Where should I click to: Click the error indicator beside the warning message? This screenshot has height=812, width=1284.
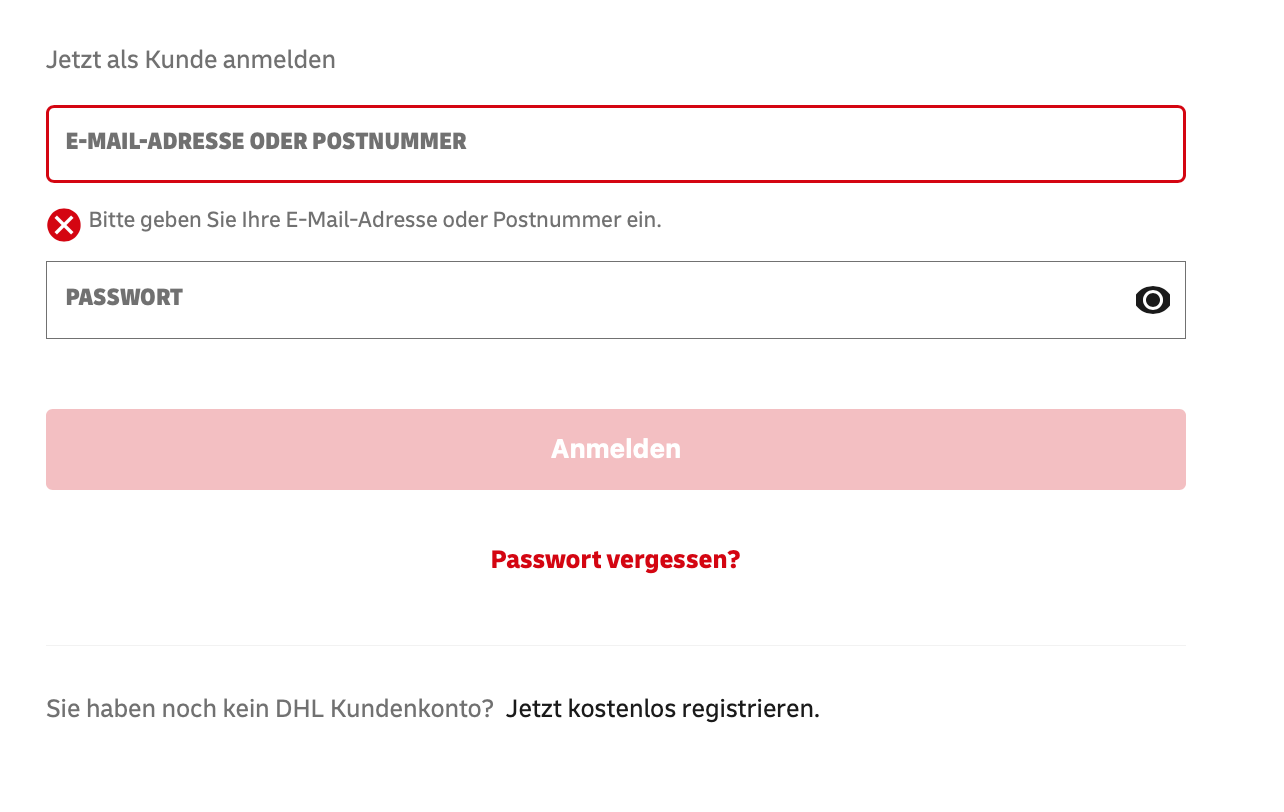[63, 224]
